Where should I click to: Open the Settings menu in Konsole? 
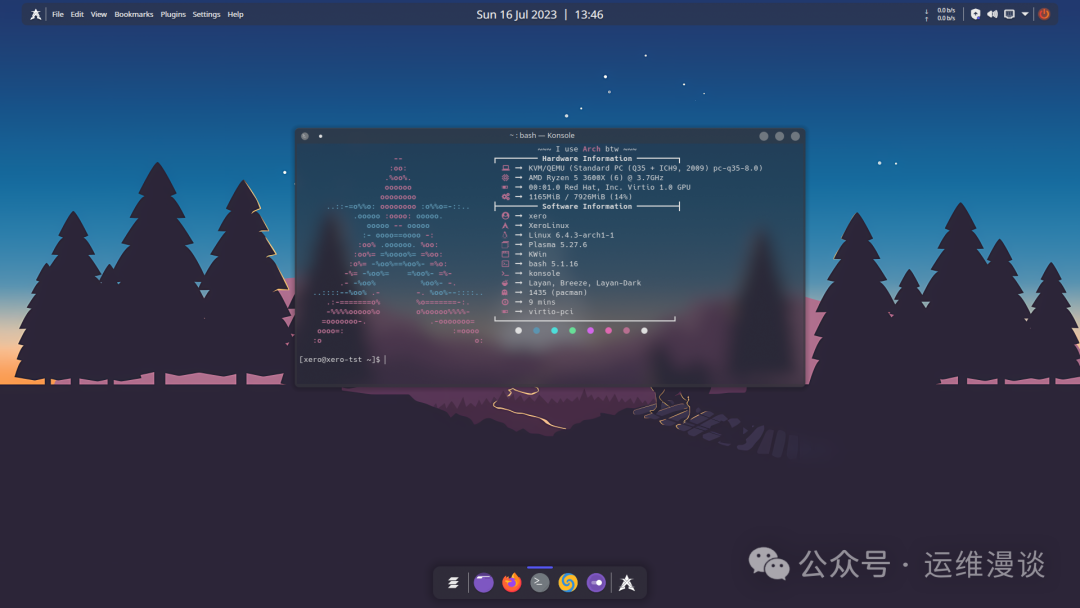click(205, 14)
